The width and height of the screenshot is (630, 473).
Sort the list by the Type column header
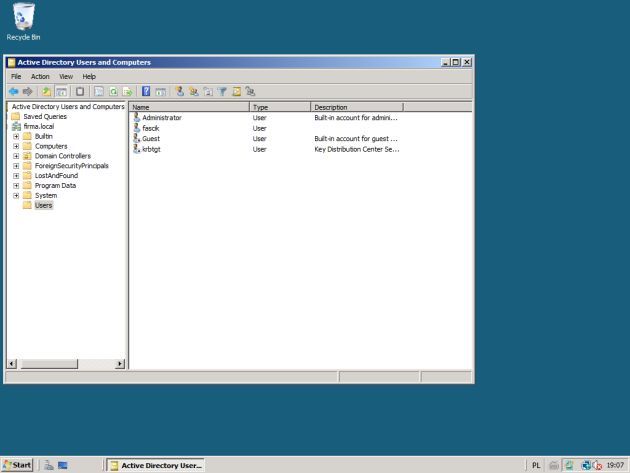tap(280, 107)
